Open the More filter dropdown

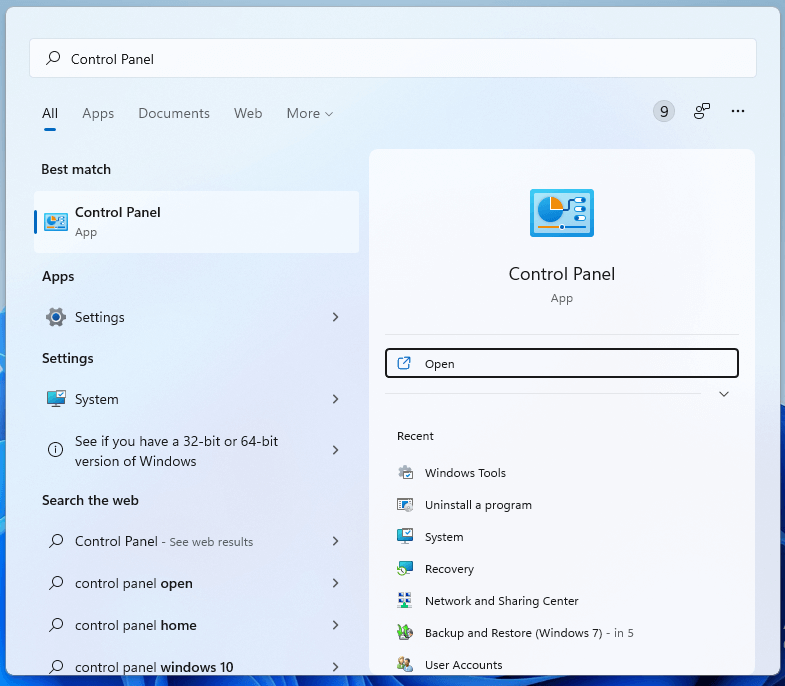[x=309, y=114]
